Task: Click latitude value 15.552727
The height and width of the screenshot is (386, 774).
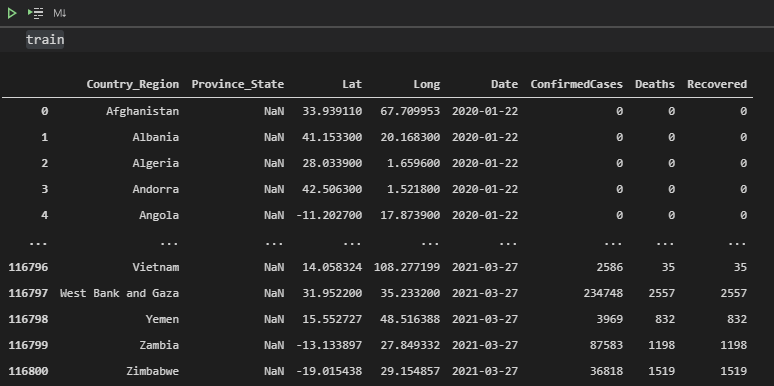Action: (332, 319)
